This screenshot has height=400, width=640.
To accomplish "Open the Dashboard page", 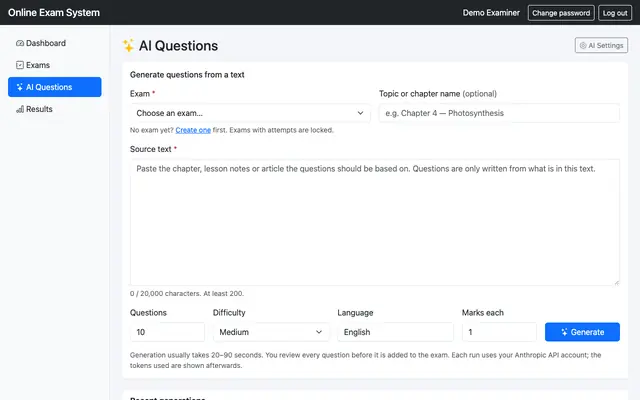I will (x=55, y=43).
